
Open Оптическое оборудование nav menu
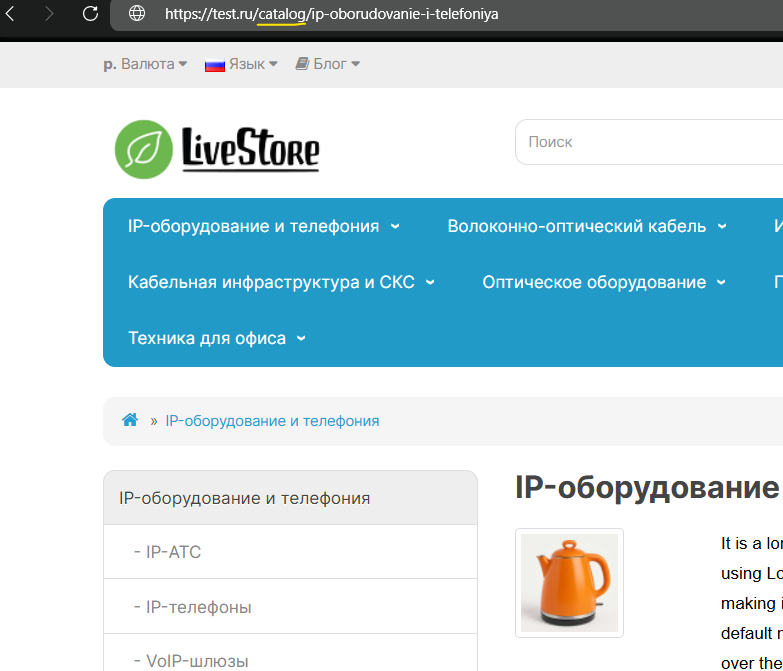point(604,282)
